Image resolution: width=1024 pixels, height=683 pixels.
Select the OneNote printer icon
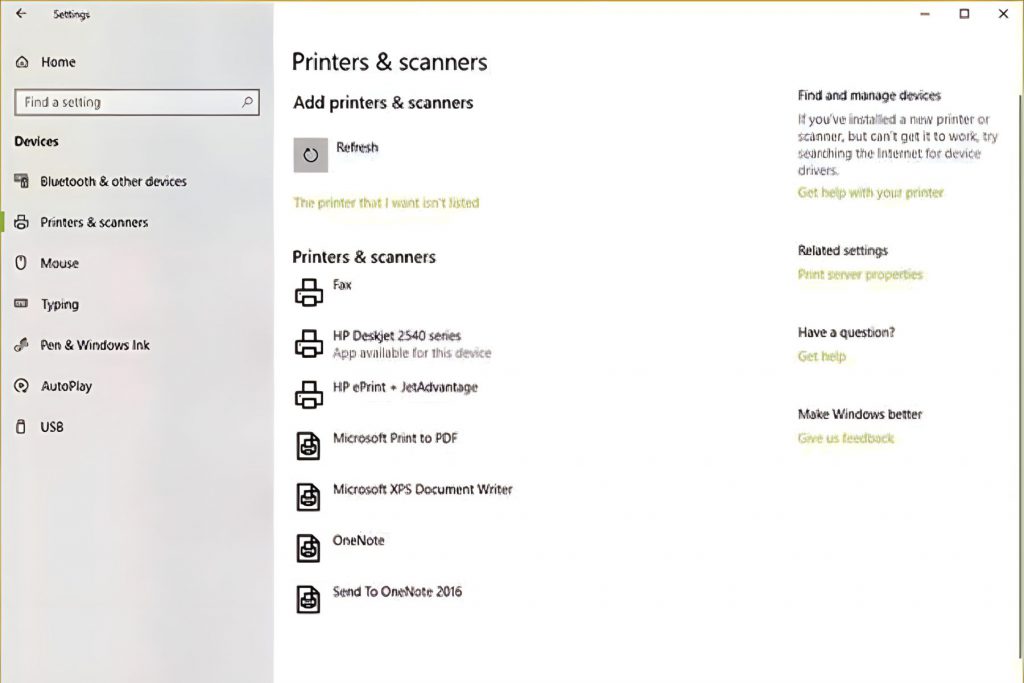point(308,548)
